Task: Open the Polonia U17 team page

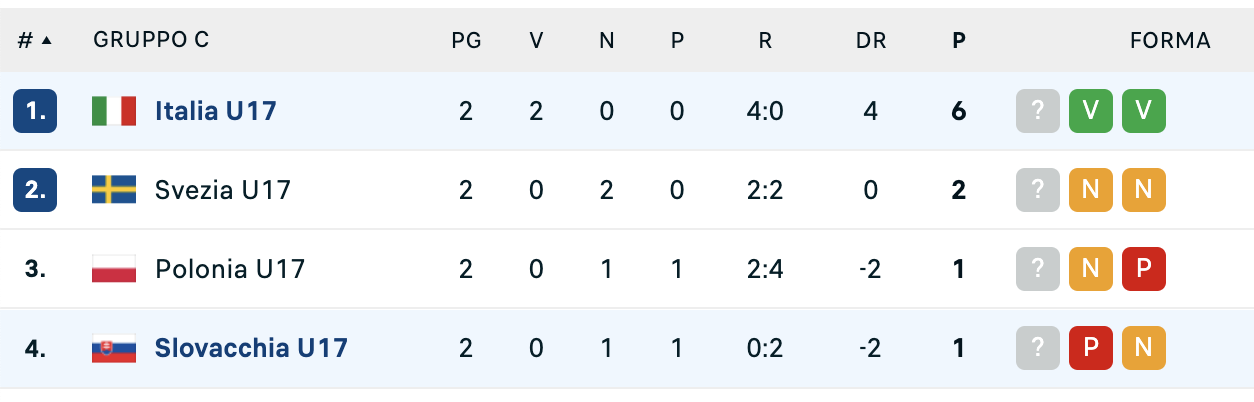Action: [x=229, y=269]
